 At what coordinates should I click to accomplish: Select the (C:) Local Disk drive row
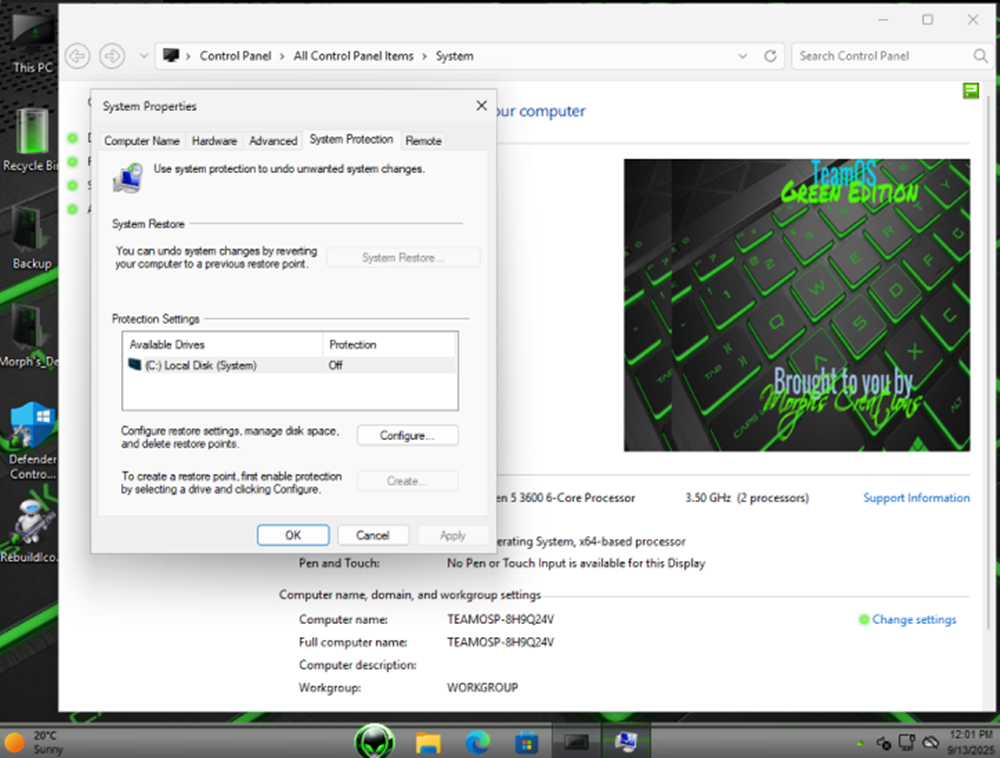click(x=200, y=366)
